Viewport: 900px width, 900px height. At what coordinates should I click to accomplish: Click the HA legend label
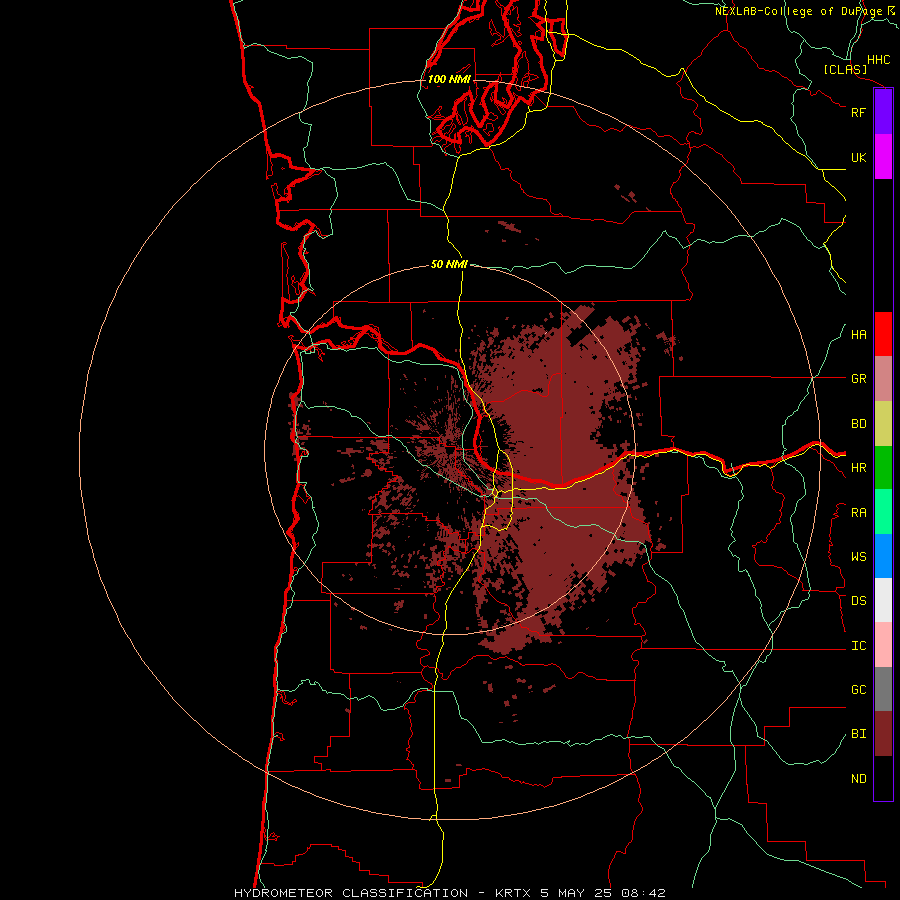[858, 335]
